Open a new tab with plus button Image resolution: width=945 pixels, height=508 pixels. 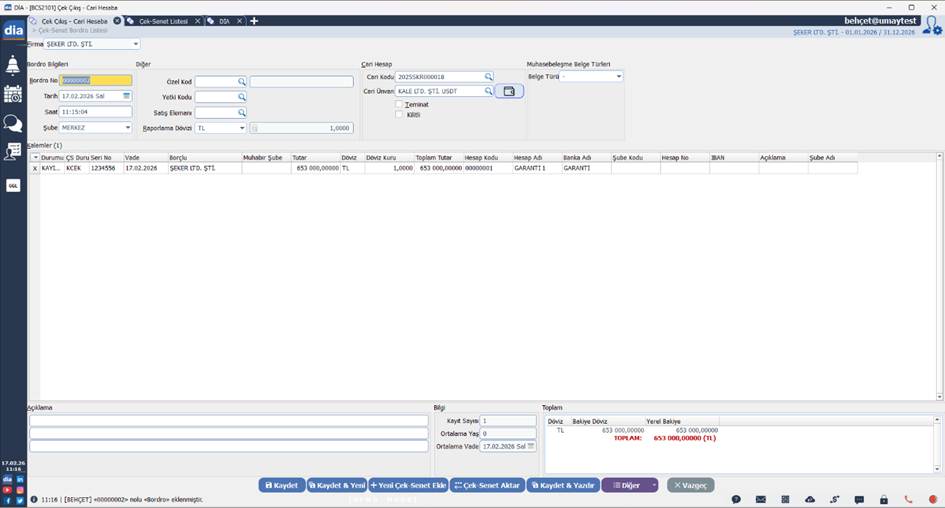254,21
